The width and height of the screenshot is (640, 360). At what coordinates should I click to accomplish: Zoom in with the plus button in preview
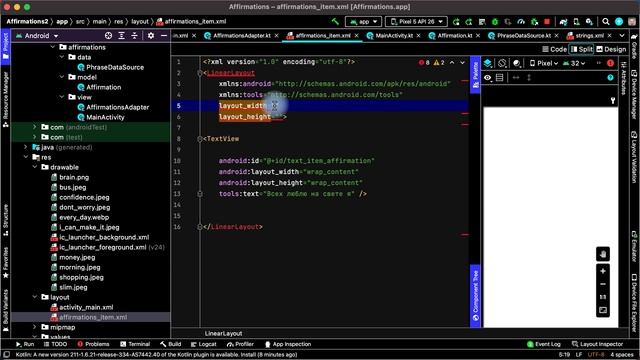click(x=603, y=271)
